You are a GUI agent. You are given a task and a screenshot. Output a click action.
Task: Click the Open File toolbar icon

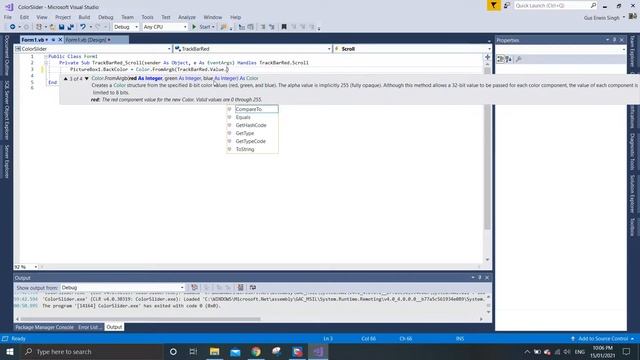52,27
